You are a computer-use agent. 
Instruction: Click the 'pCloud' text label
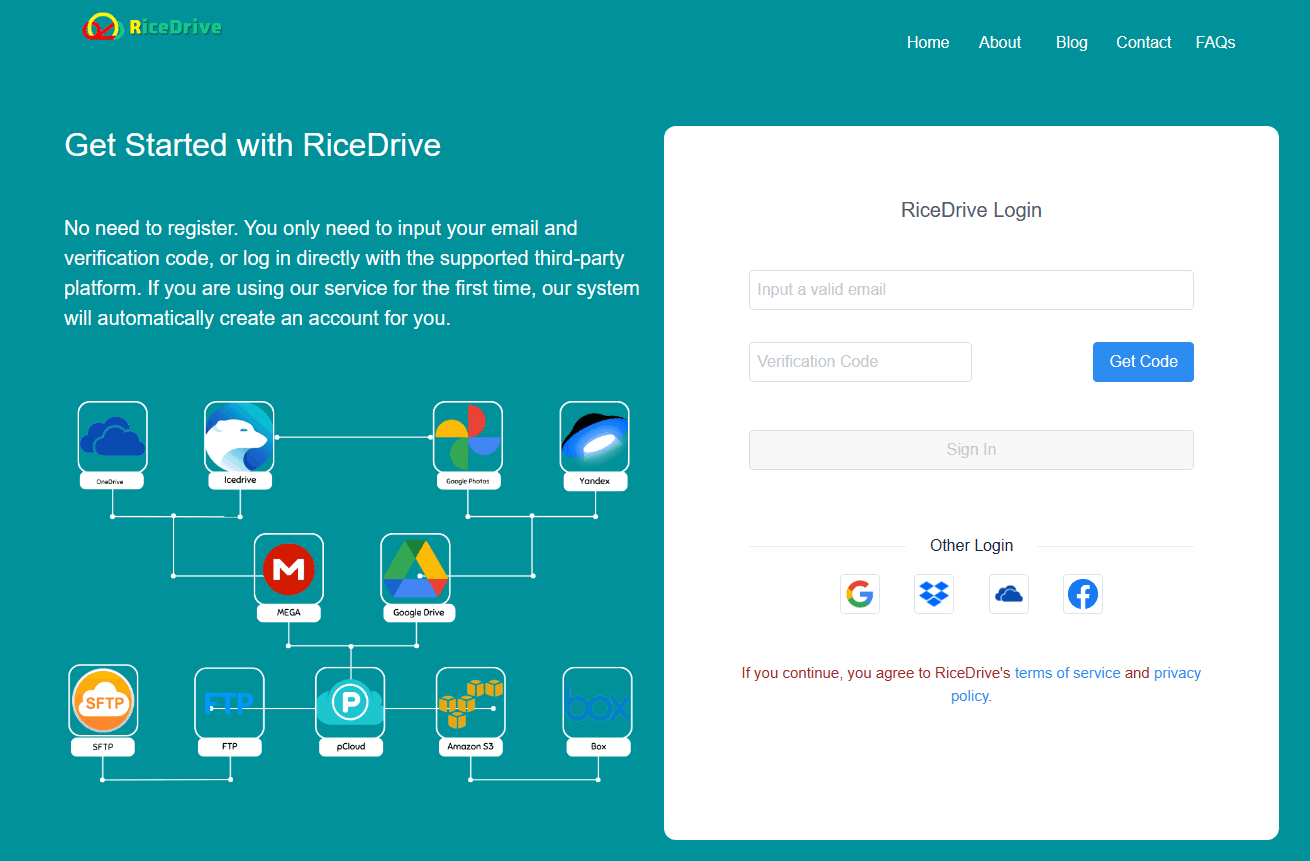pos(350,746)
